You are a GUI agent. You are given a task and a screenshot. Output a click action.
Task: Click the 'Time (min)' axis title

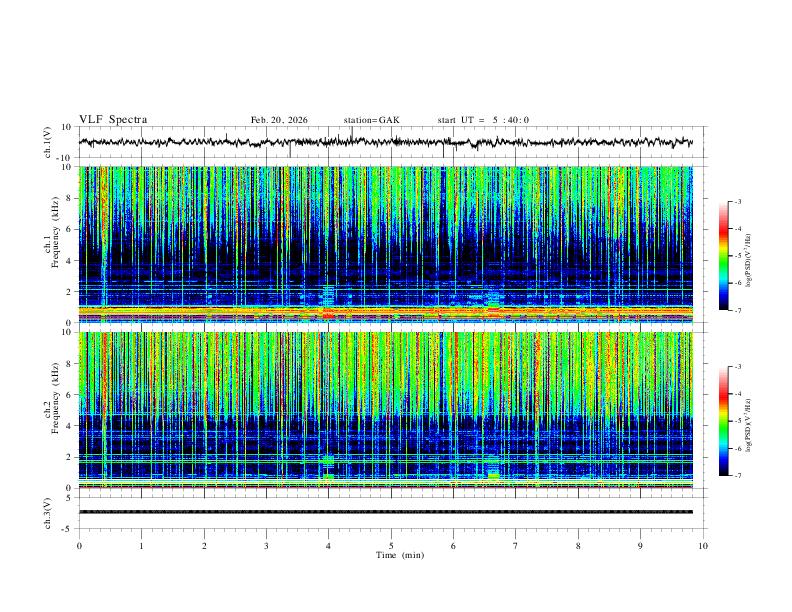[x=400, y=555]
